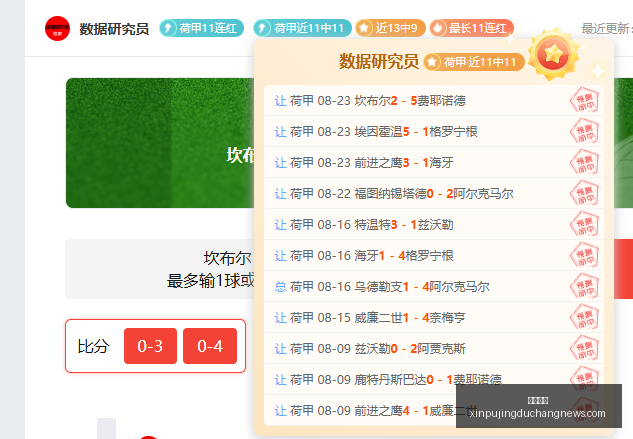
Task: Open row 08-16 海牙1 - 4格罗宁根
Action: click(434, 256)
